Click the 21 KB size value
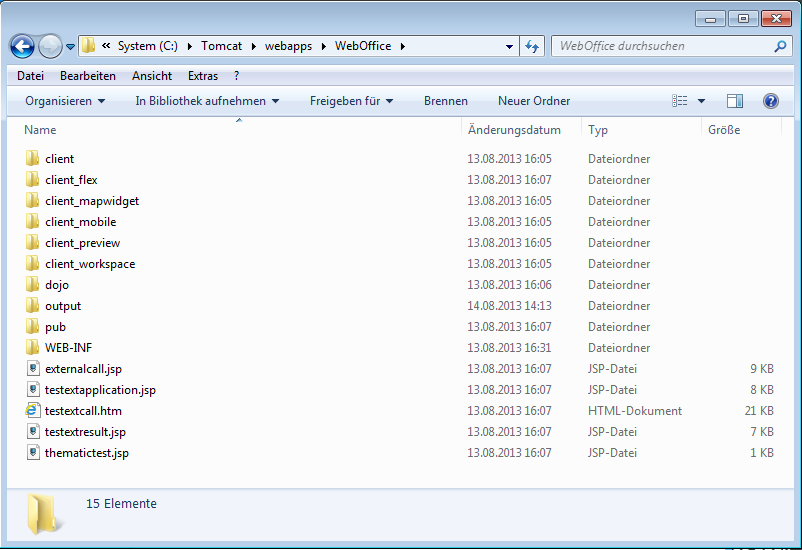Viewport: 802px width, 550px height. tap(759, 411)
